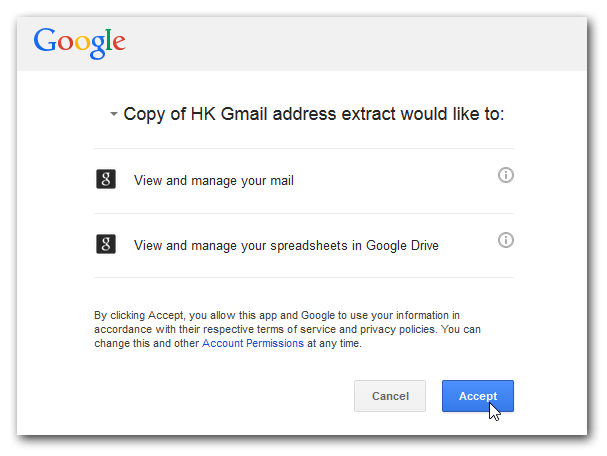
Task: Click the 'By clicking Accept' disclaimer paragraph
Action: pyautogui.click(x=287, y=329)
